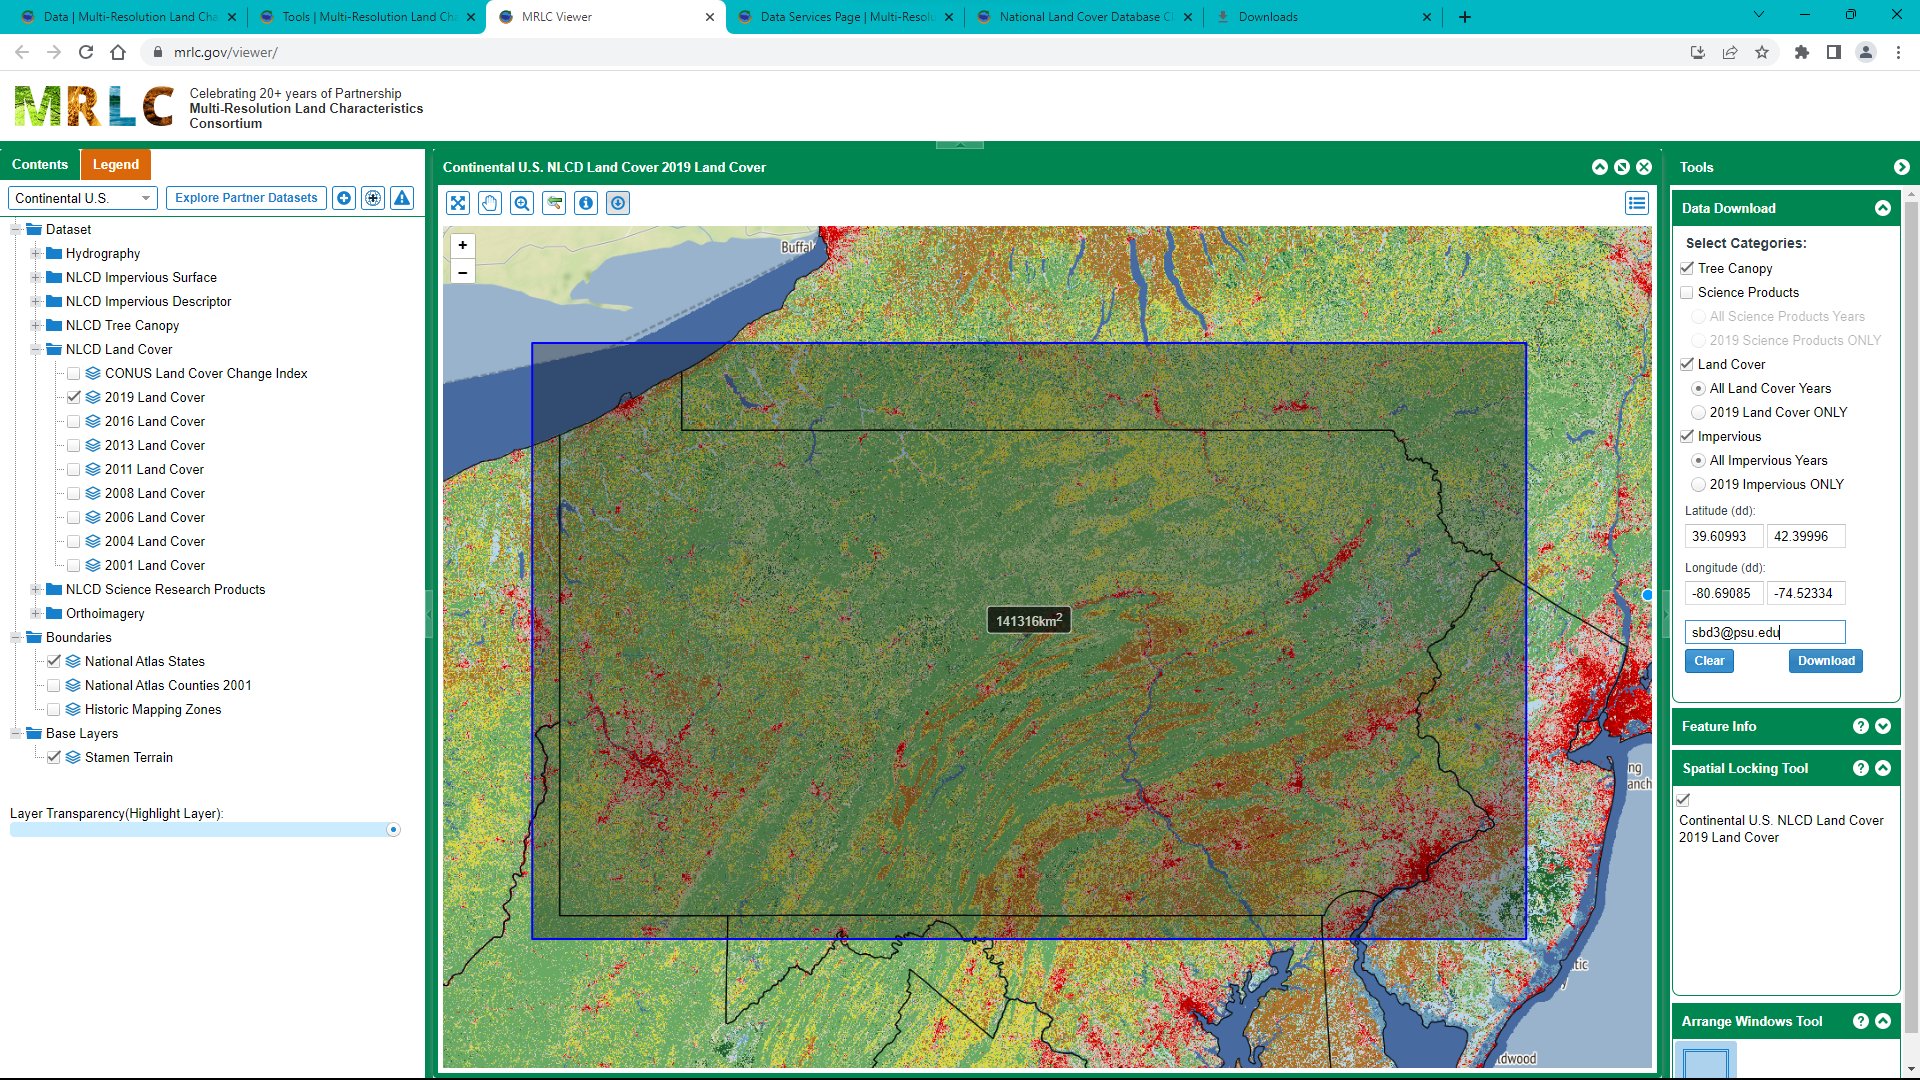1920x1080 pixels.
Task: Switch to the Downloads browser tab
Action: (1323, 17)
